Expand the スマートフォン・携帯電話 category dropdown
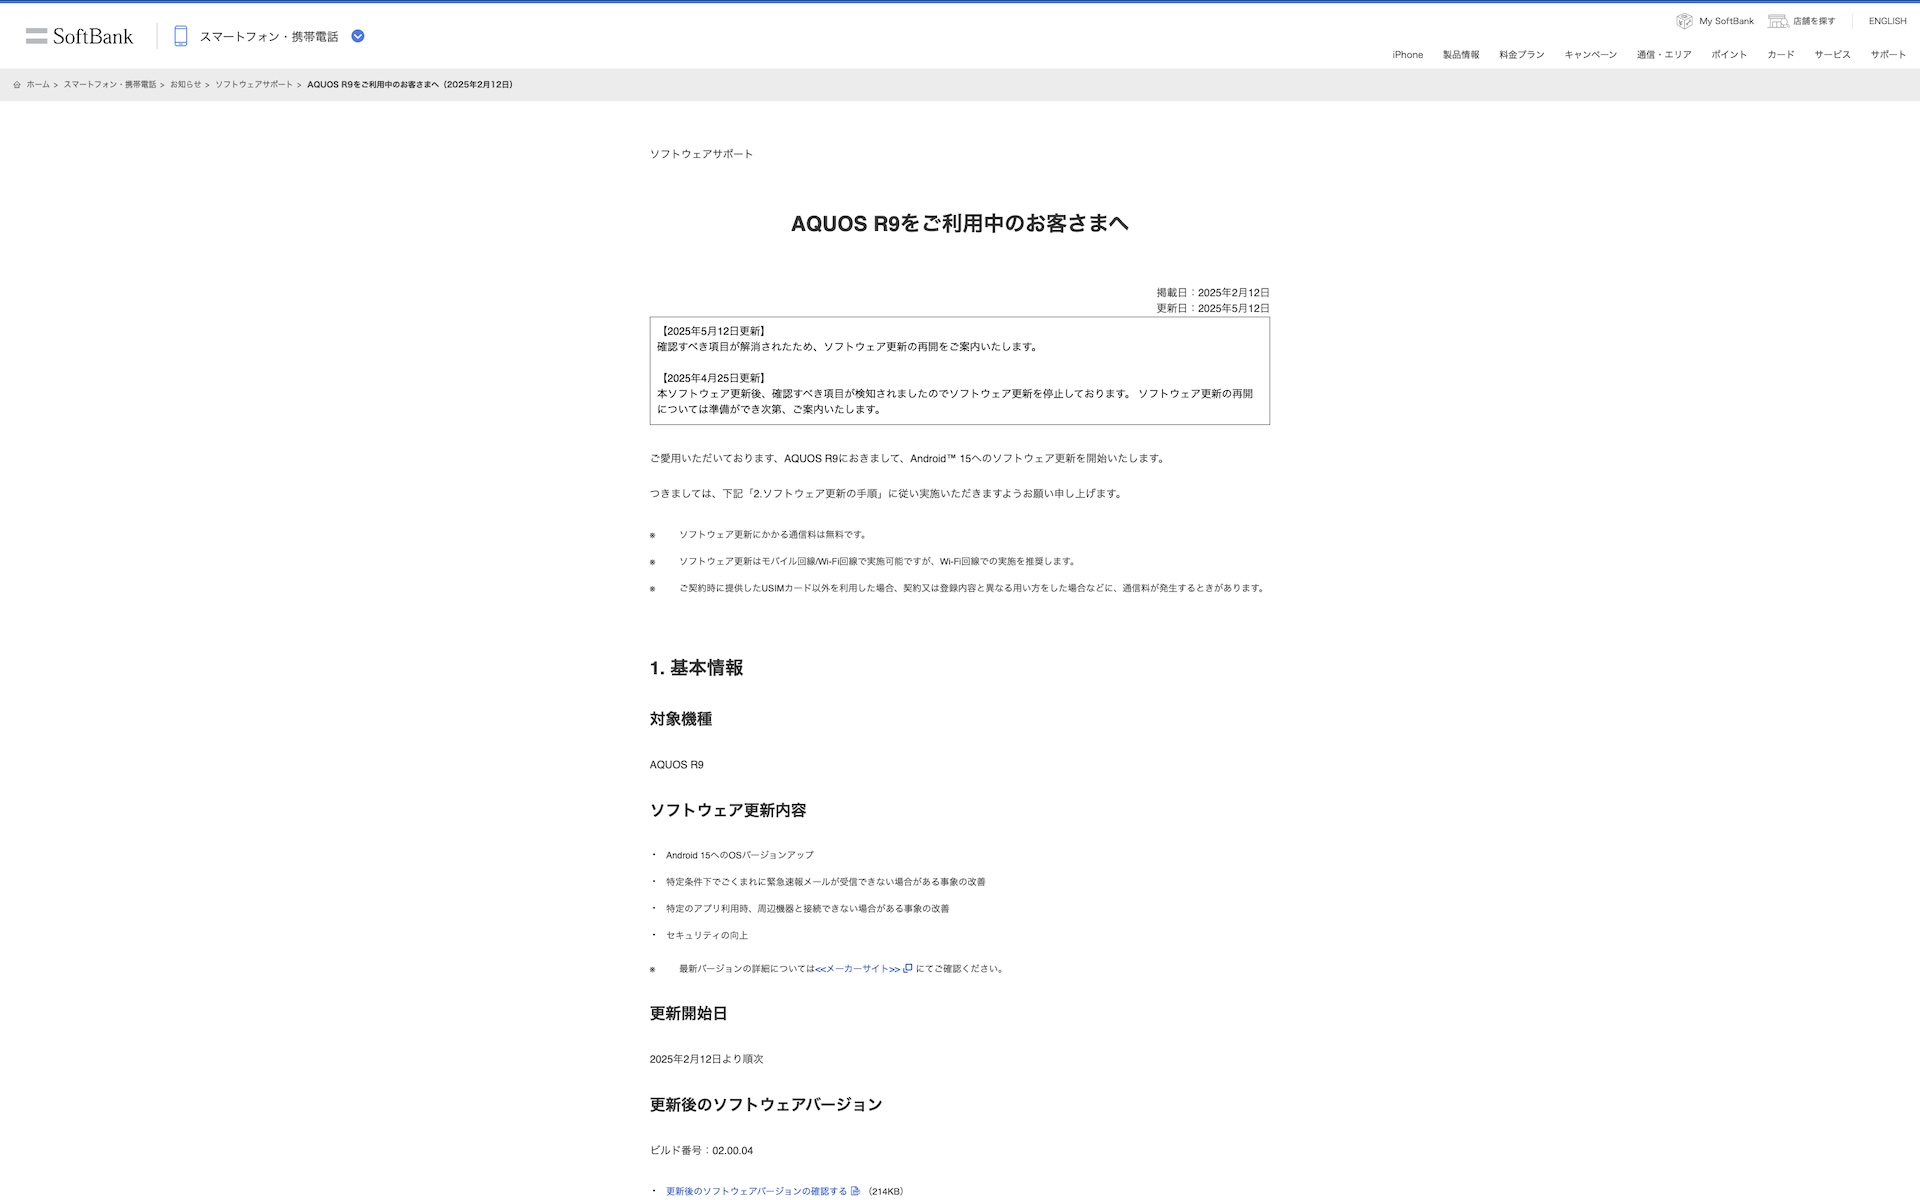This screenshot has height=1200, width=1920. point(358,37)
